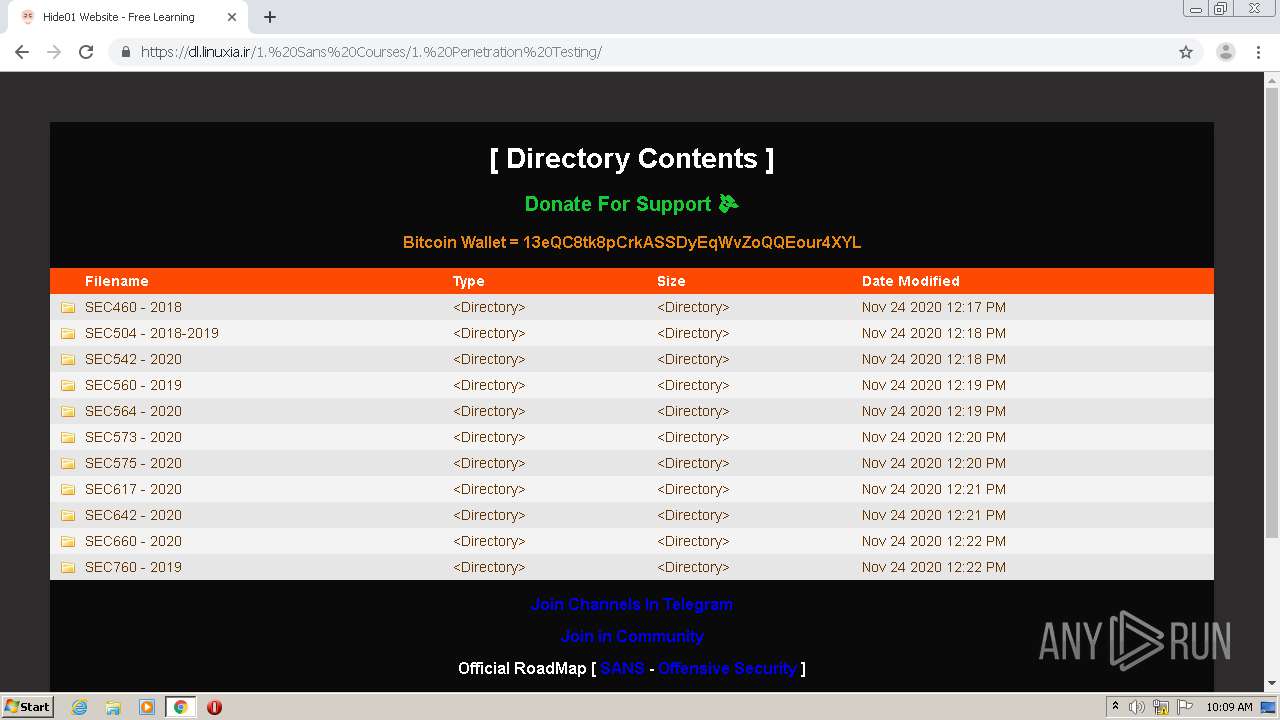Open the Offensive Security roadmap link
Viewport: 1280px width, 720px height.
pos(727,668)
